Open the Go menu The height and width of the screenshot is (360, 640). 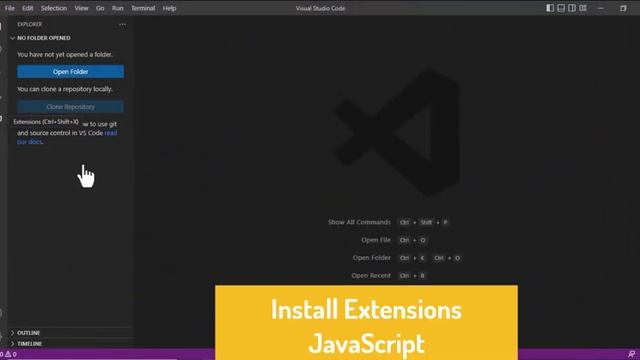pyautogui.click(x=100, y=8)
